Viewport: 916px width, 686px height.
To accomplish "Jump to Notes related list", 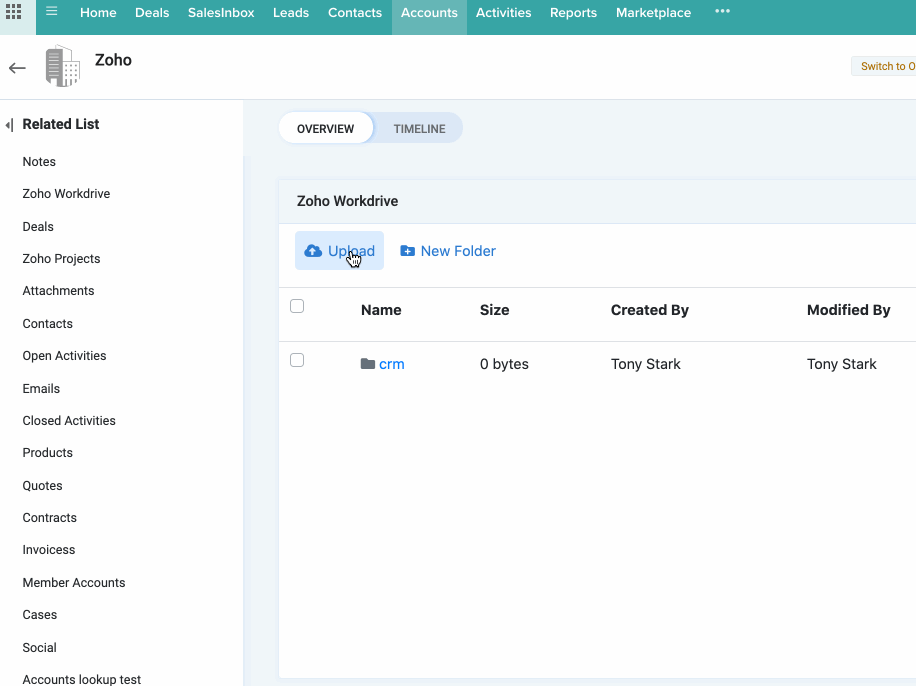I will (39, 162).
